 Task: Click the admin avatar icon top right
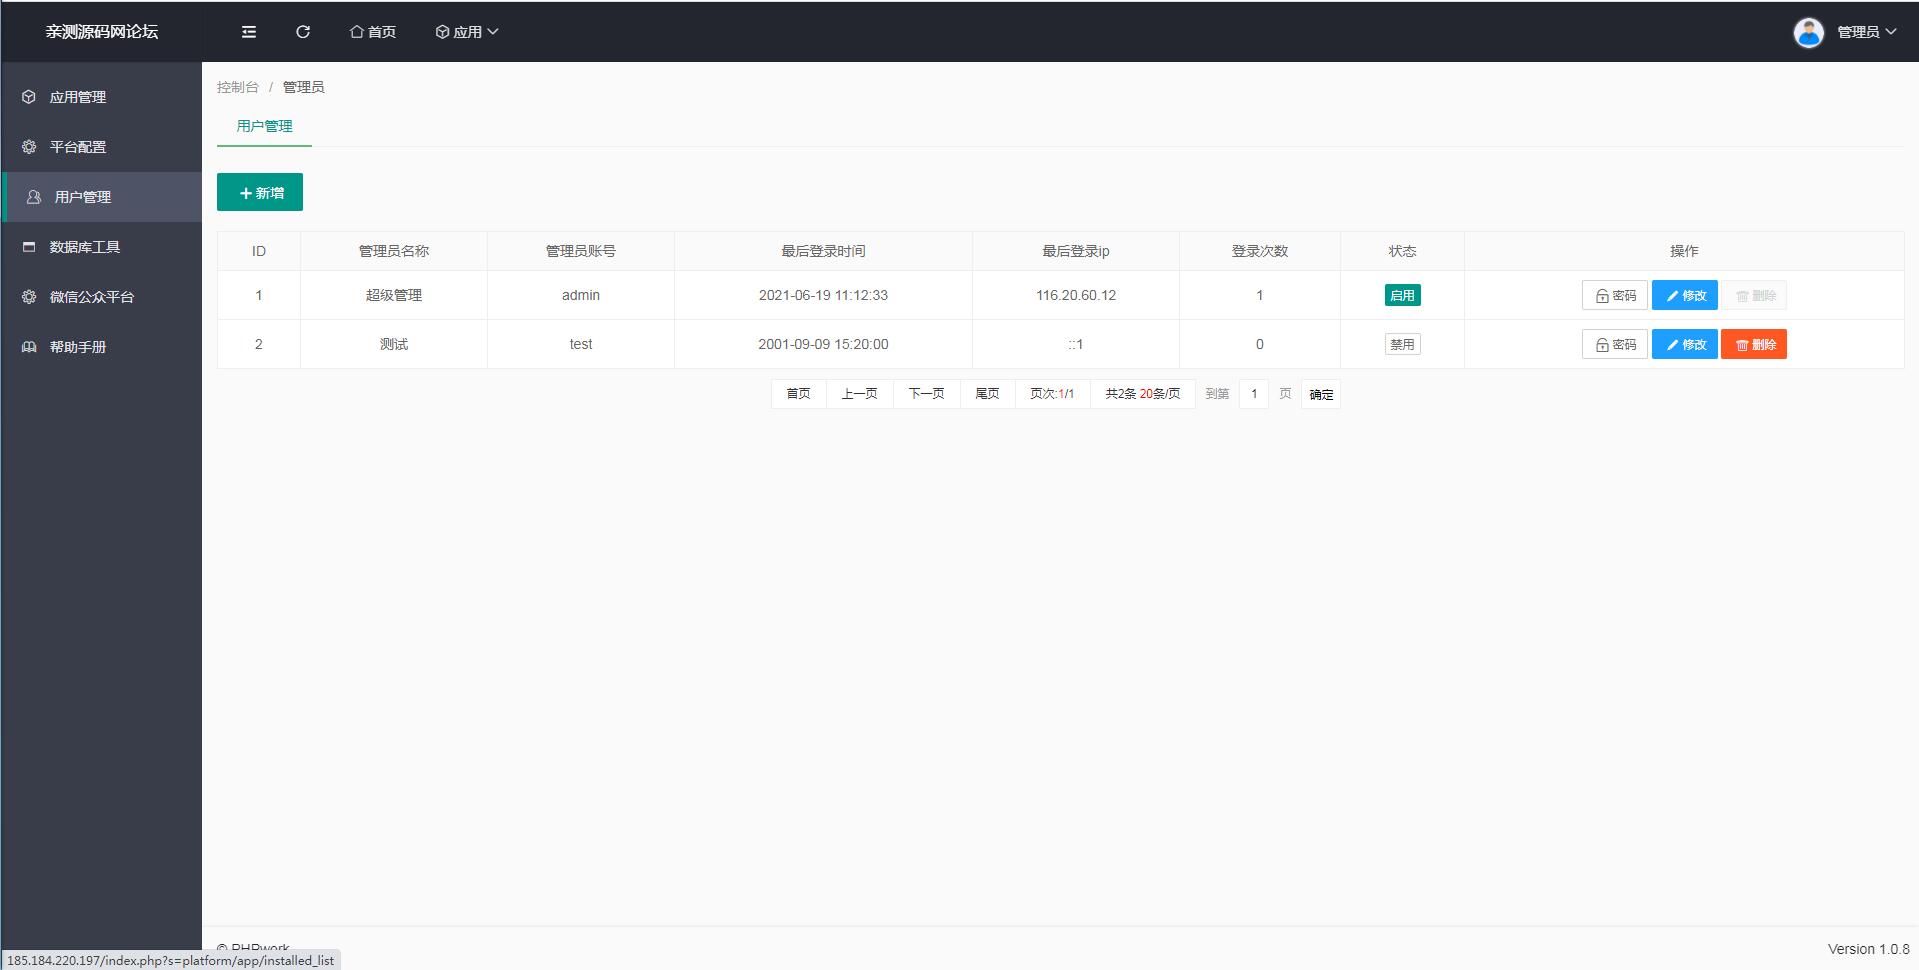tap(1809, 31)
